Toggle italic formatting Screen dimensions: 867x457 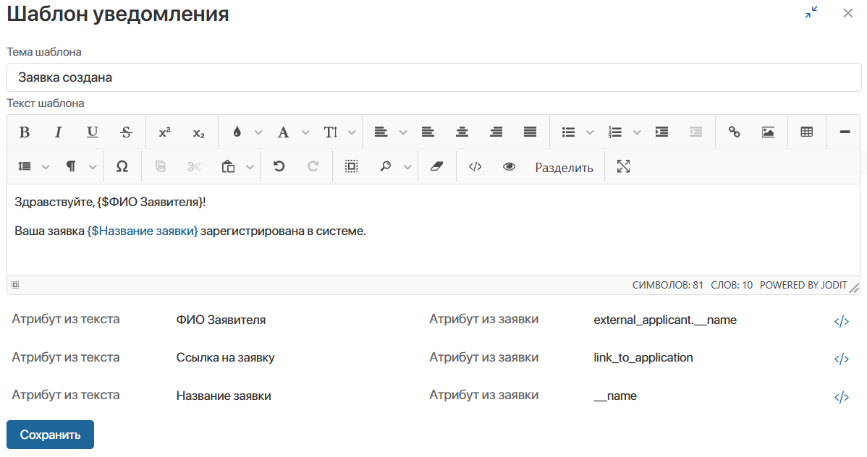coord(58,133)
